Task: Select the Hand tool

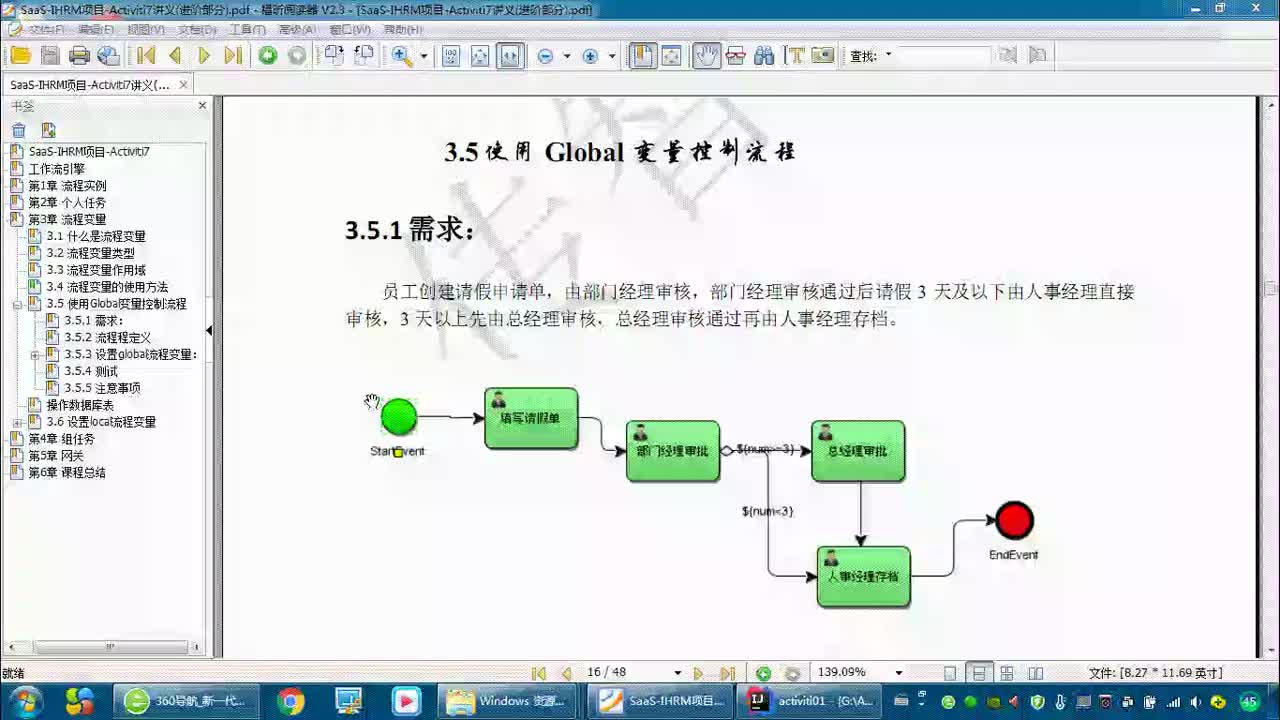Action: pos(706,56)
